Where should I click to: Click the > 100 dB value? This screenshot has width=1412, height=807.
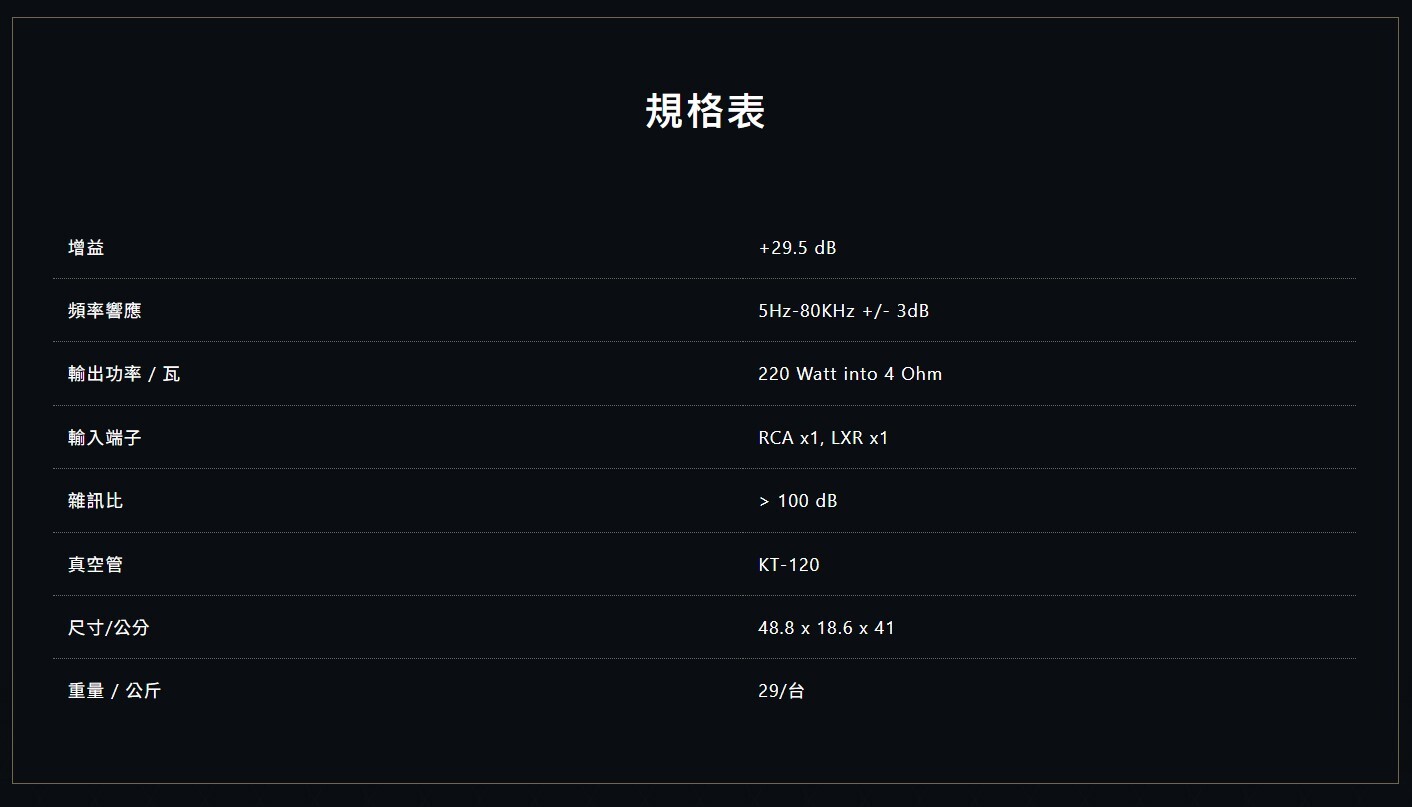(797, 501)
